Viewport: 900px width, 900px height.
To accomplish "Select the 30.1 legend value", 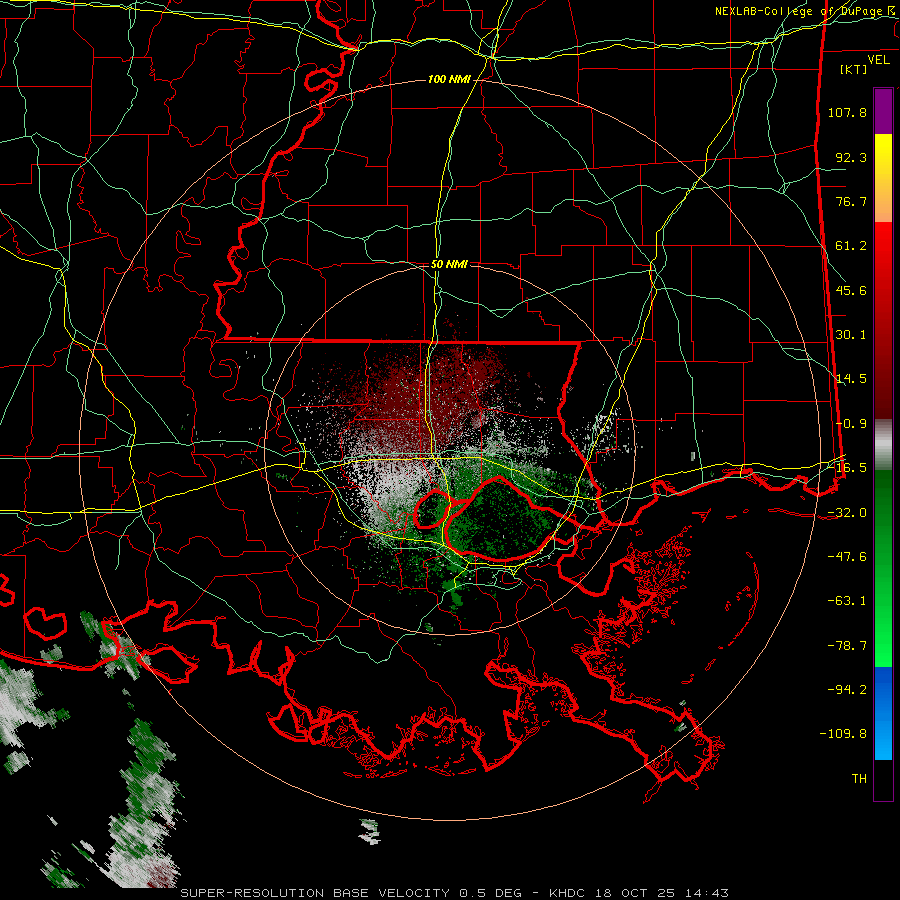I will tap(851, 335).
